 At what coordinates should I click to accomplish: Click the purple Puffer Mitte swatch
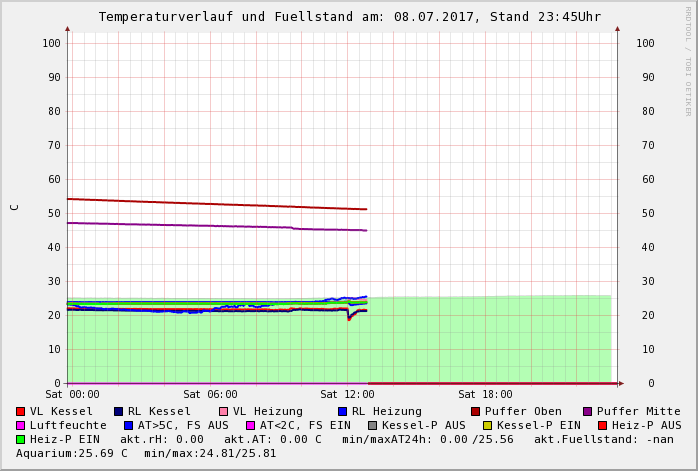click(587, 412)
